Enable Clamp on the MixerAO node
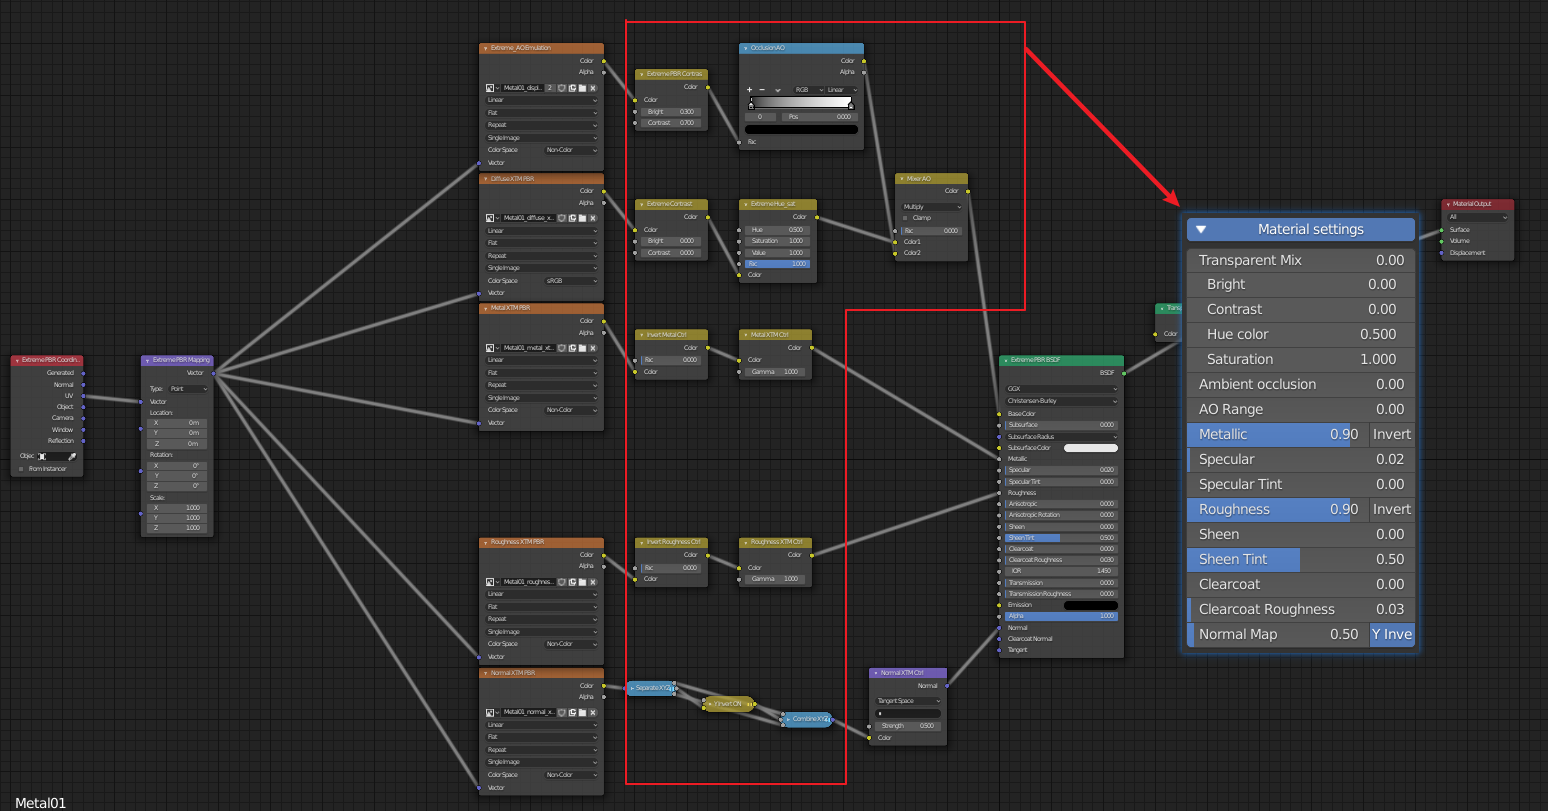This screenshot has height=811, width=1548. click(x=905, y=218)
